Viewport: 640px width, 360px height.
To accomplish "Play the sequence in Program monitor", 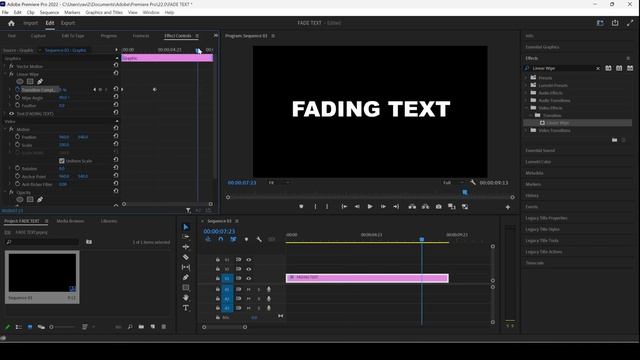I will (x=370, y=207).
